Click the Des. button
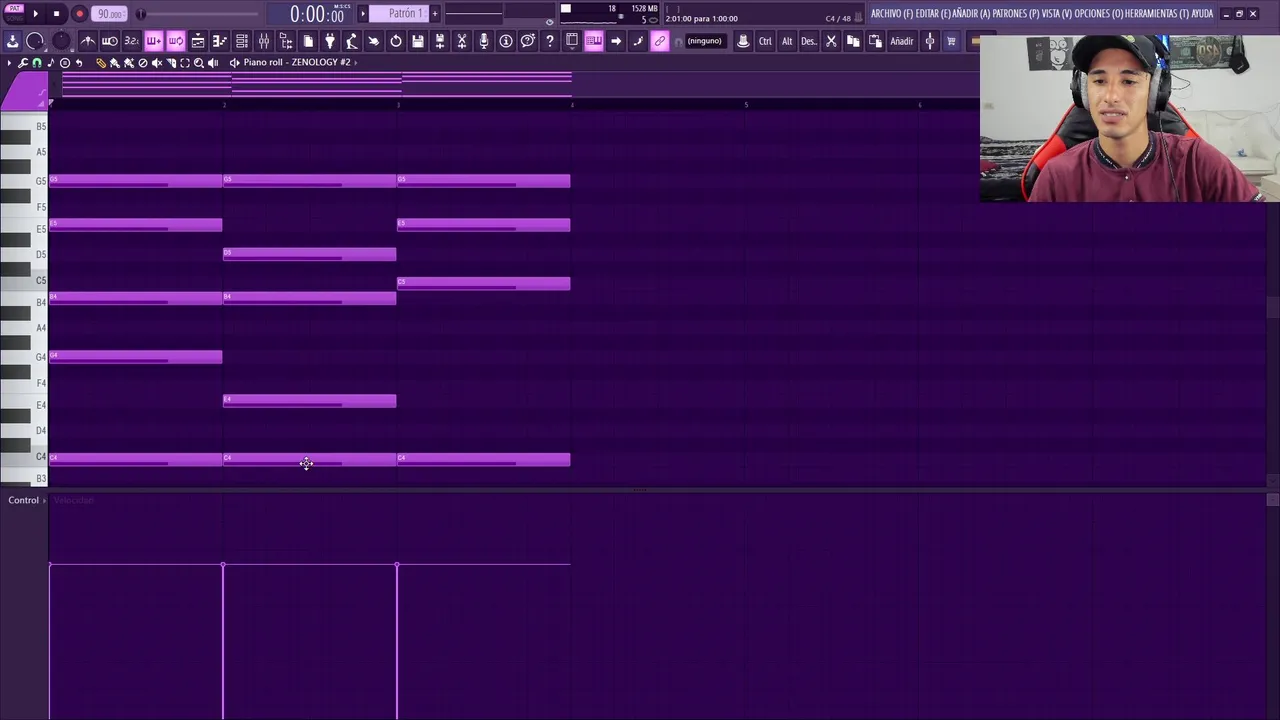 [809, 41]
